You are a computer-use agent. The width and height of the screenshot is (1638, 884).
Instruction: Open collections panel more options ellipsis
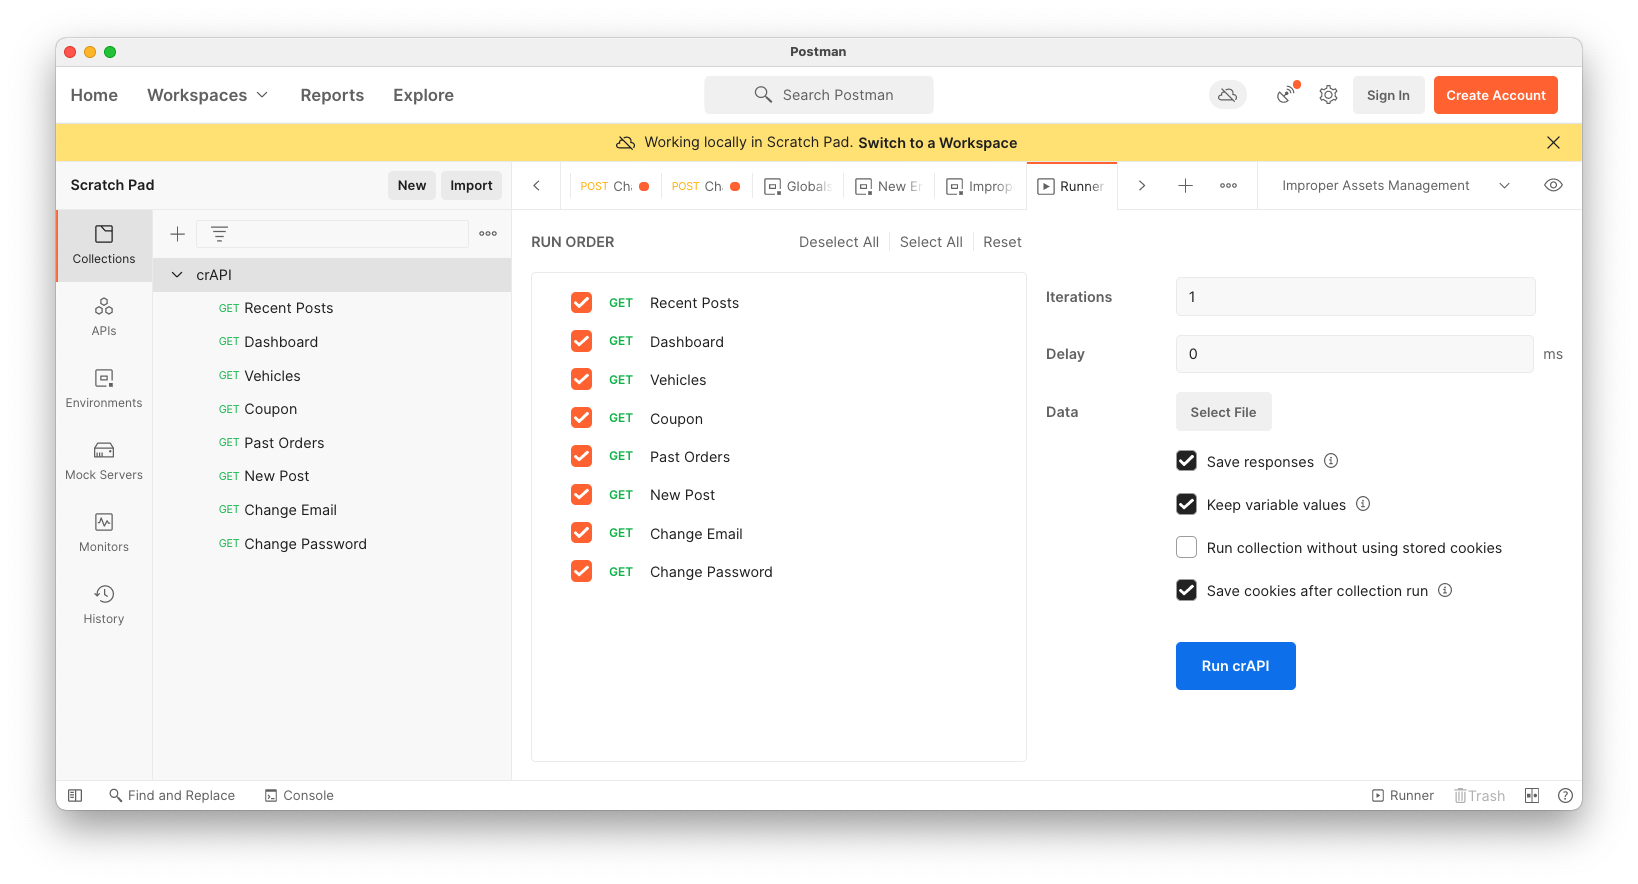(488, 234)
